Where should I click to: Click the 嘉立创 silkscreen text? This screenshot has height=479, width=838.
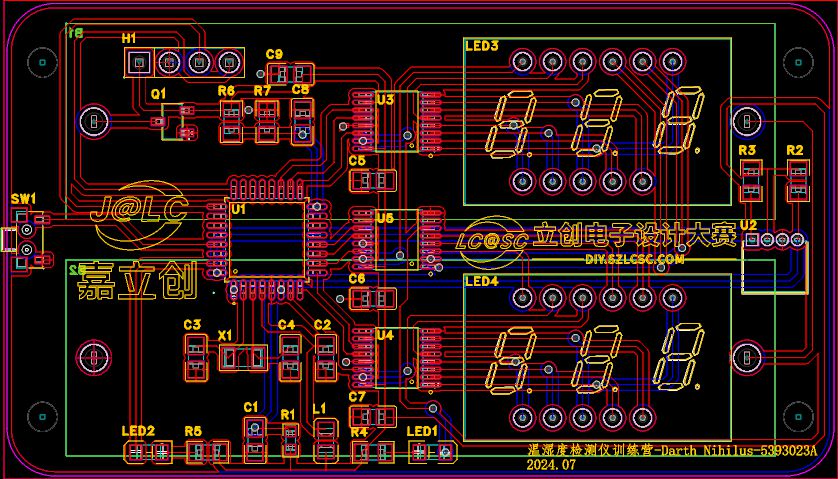click(137, 281)
